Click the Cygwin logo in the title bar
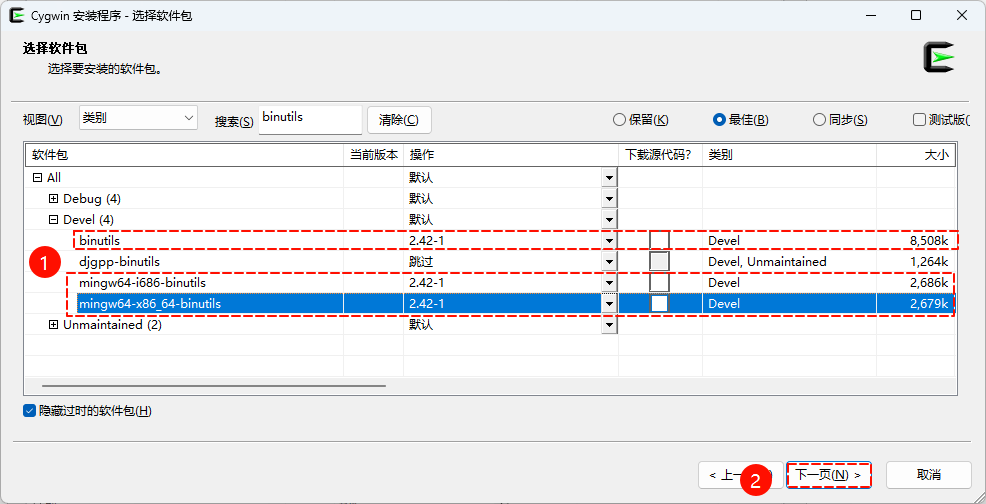 (17, 15)
